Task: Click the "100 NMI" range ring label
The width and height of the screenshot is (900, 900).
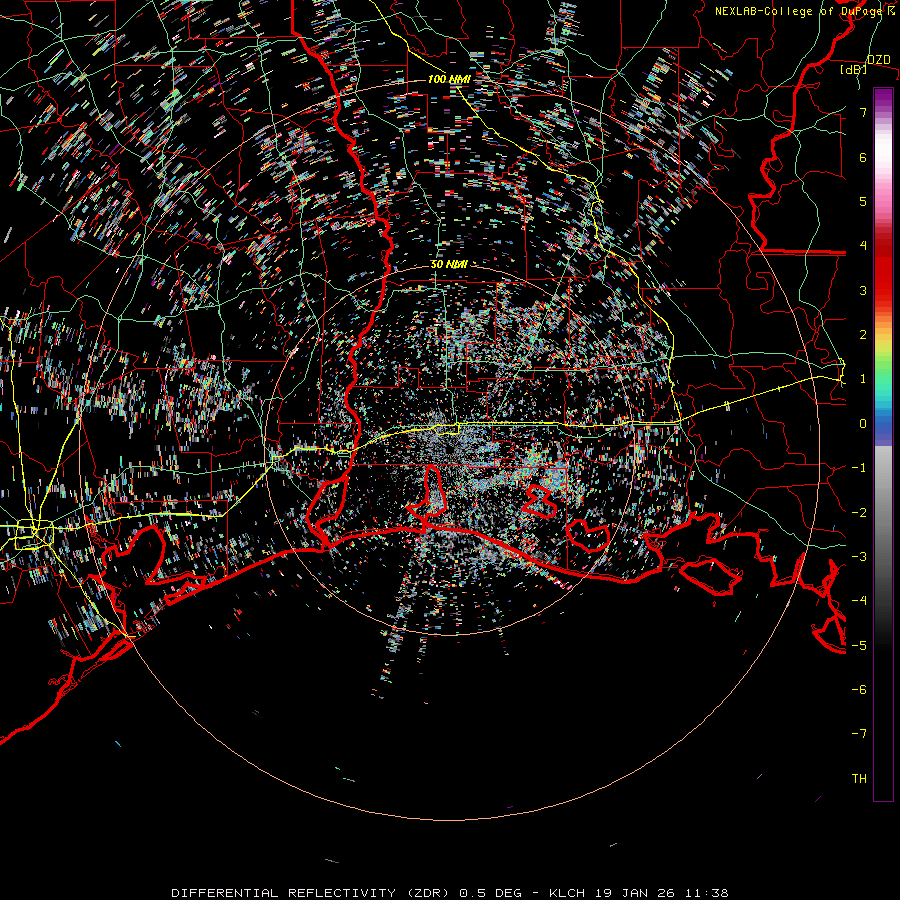Action: [449, 79]
